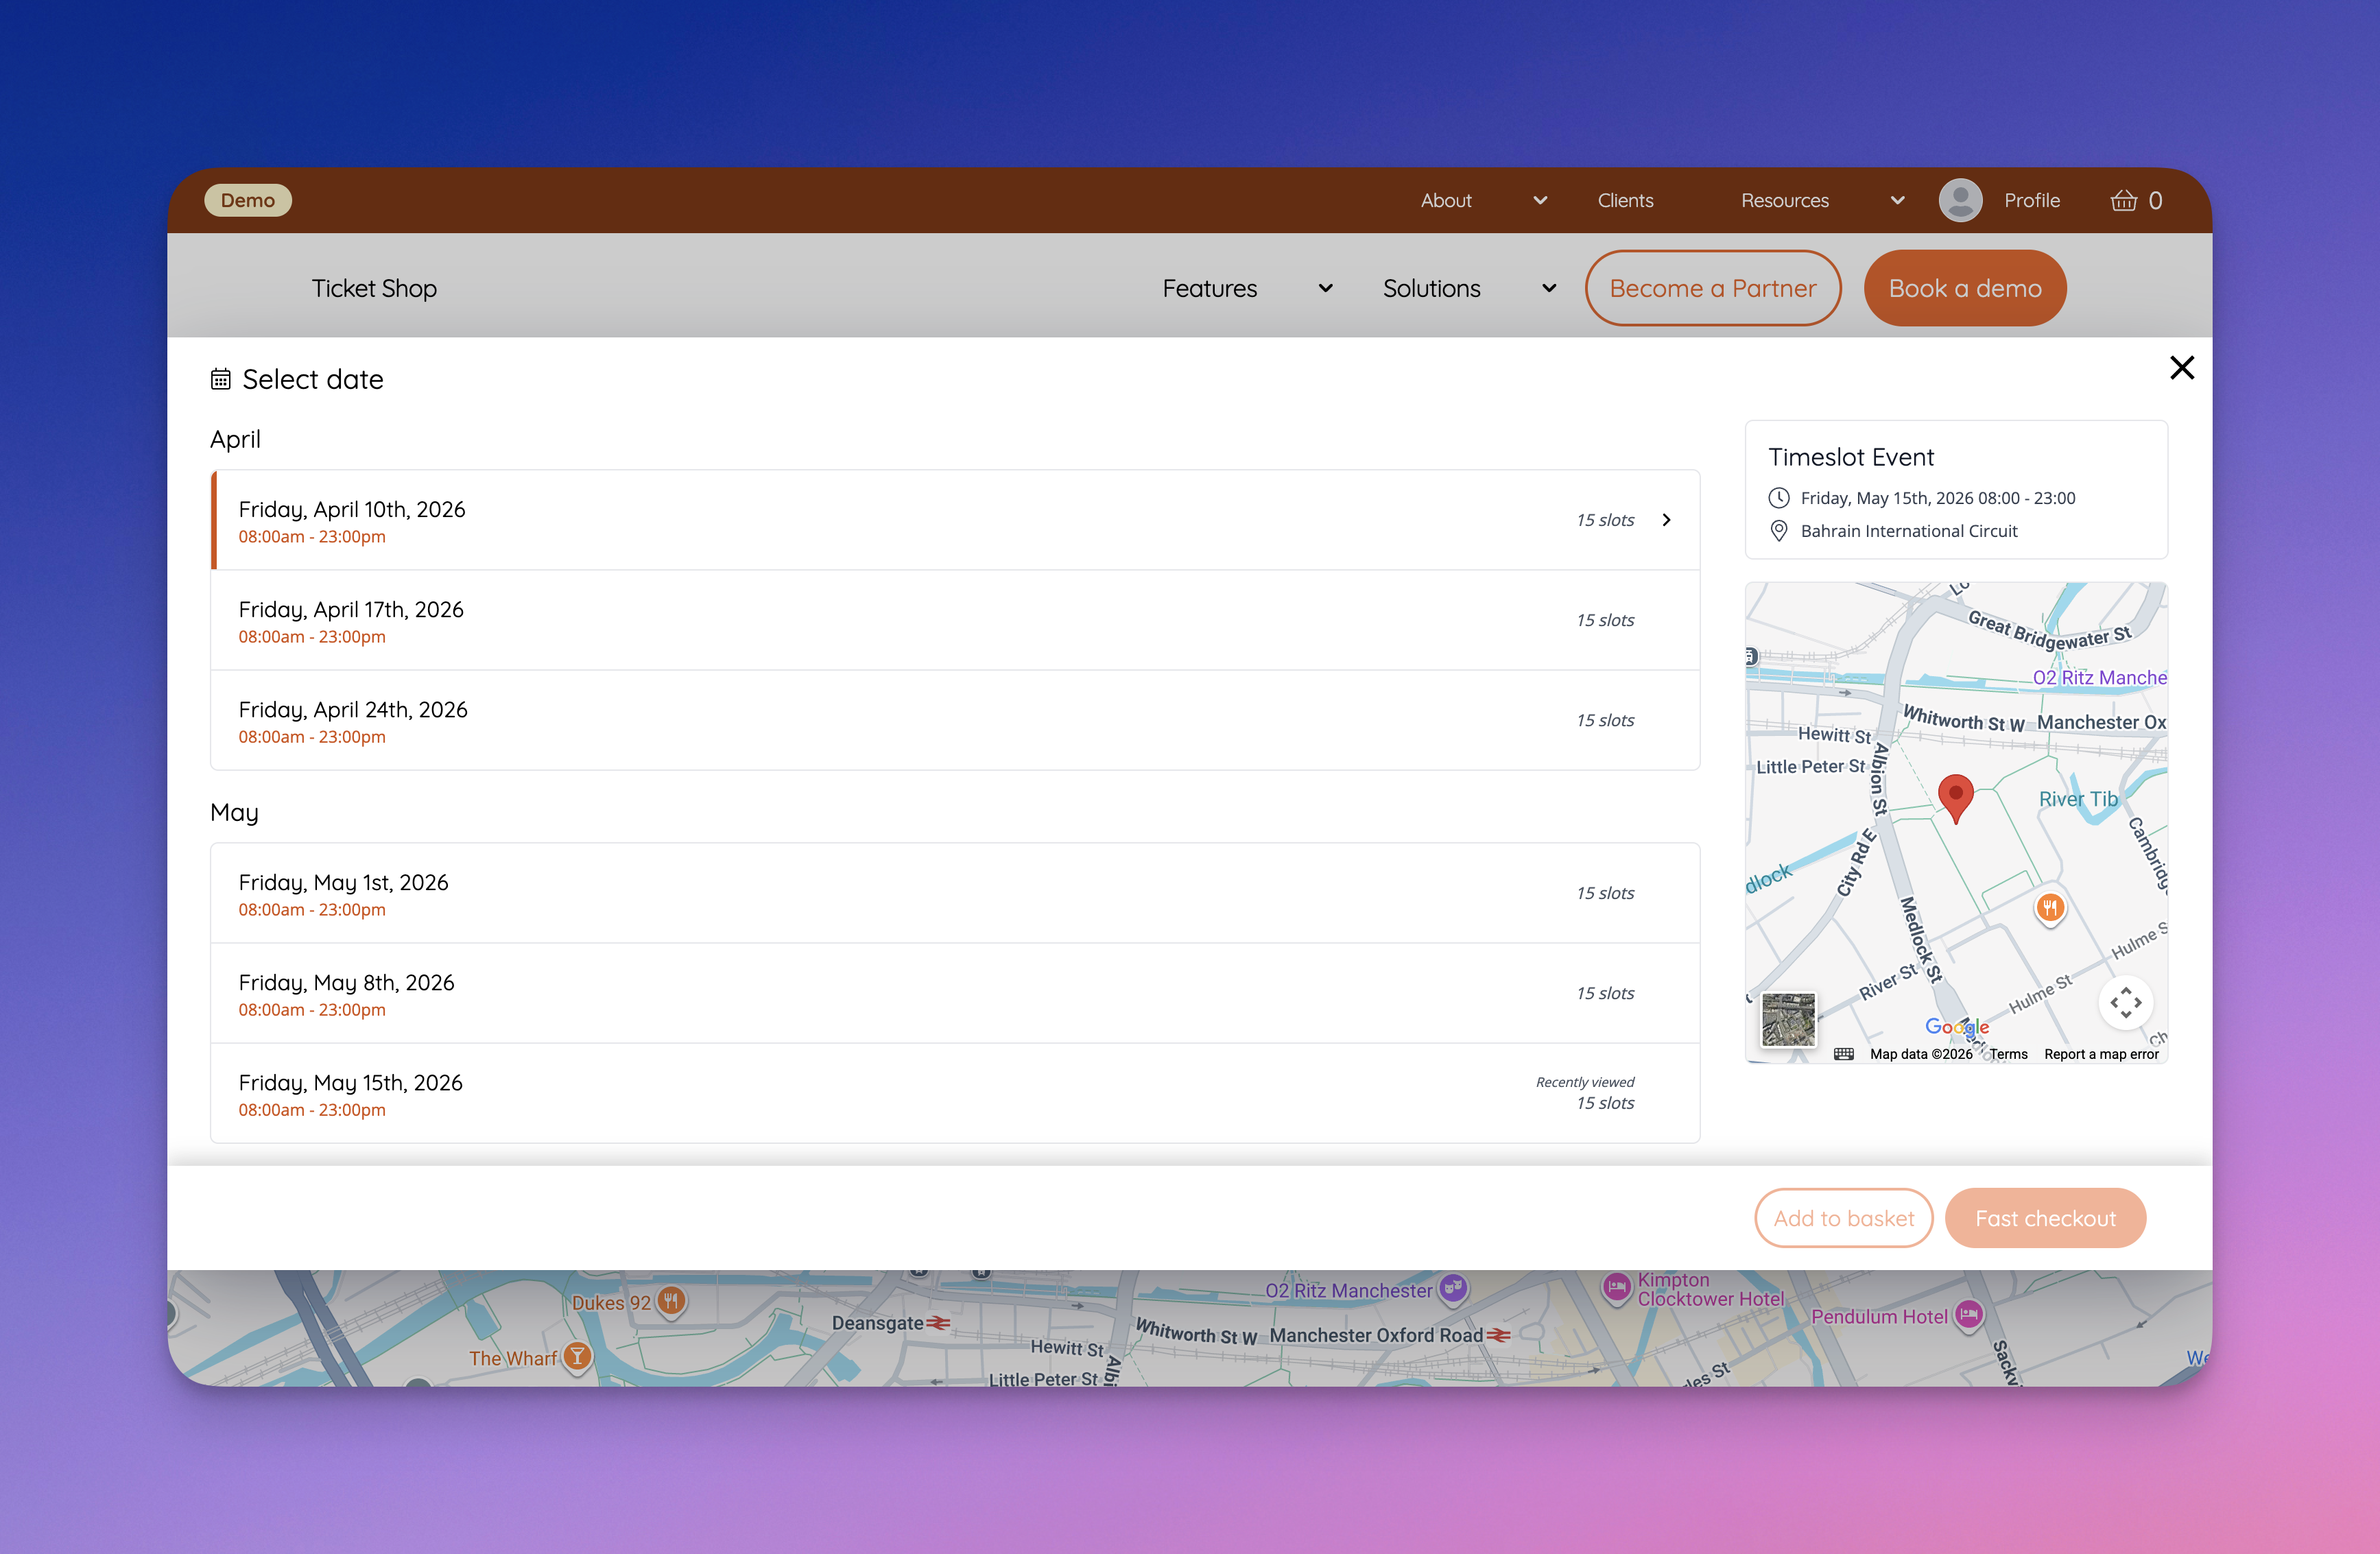Click the red map location pin
The width and height of the screenshot is (2380, 1554).
click(x=1955, y=796)
